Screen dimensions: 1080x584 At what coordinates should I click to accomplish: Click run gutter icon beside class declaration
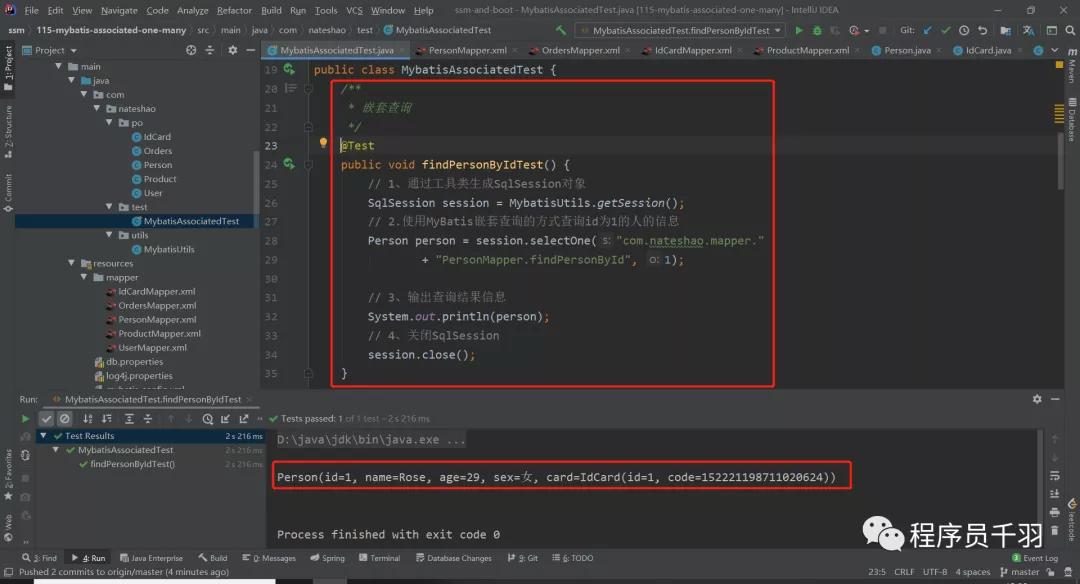pos(289,70)
